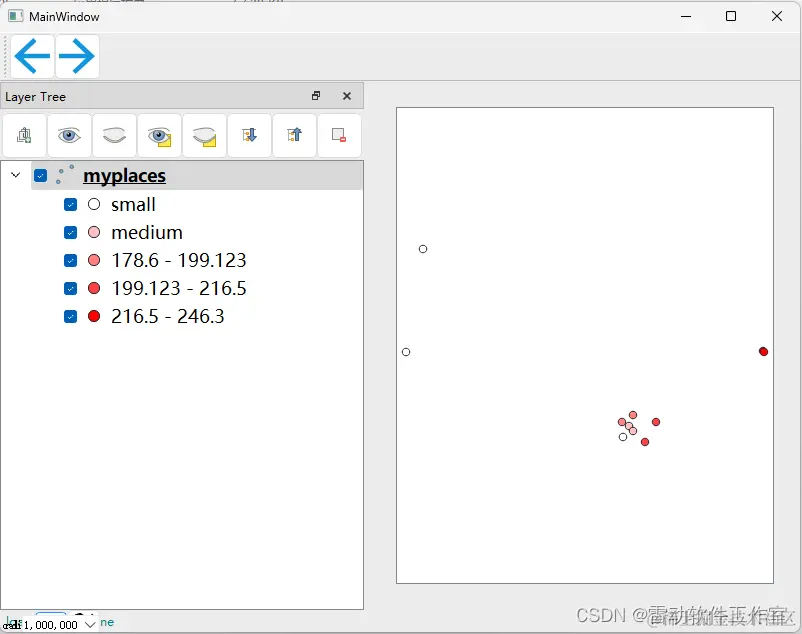Click the Show All Layers open-eye icon
The width and height of the screenshot is (802, 634).
tap(69, 135)
